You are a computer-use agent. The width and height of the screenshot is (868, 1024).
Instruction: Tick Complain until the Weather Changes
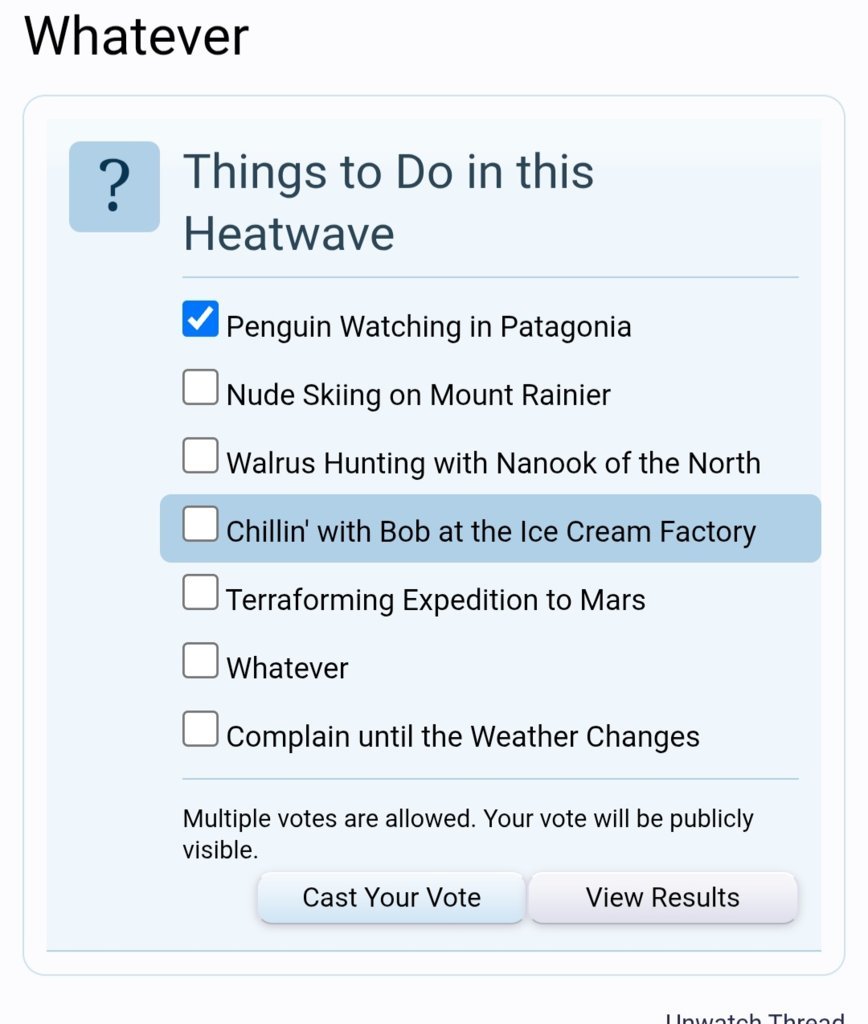[201, 729]
